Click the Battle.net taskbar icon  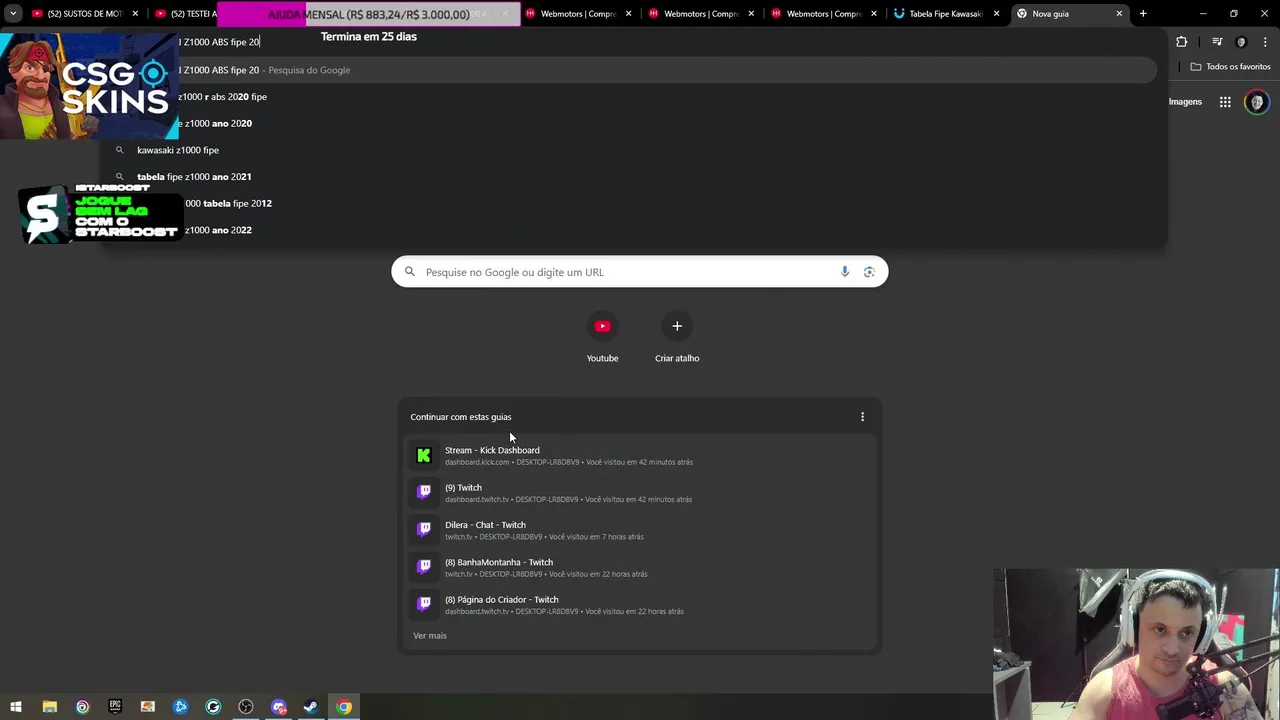(180, 707)
